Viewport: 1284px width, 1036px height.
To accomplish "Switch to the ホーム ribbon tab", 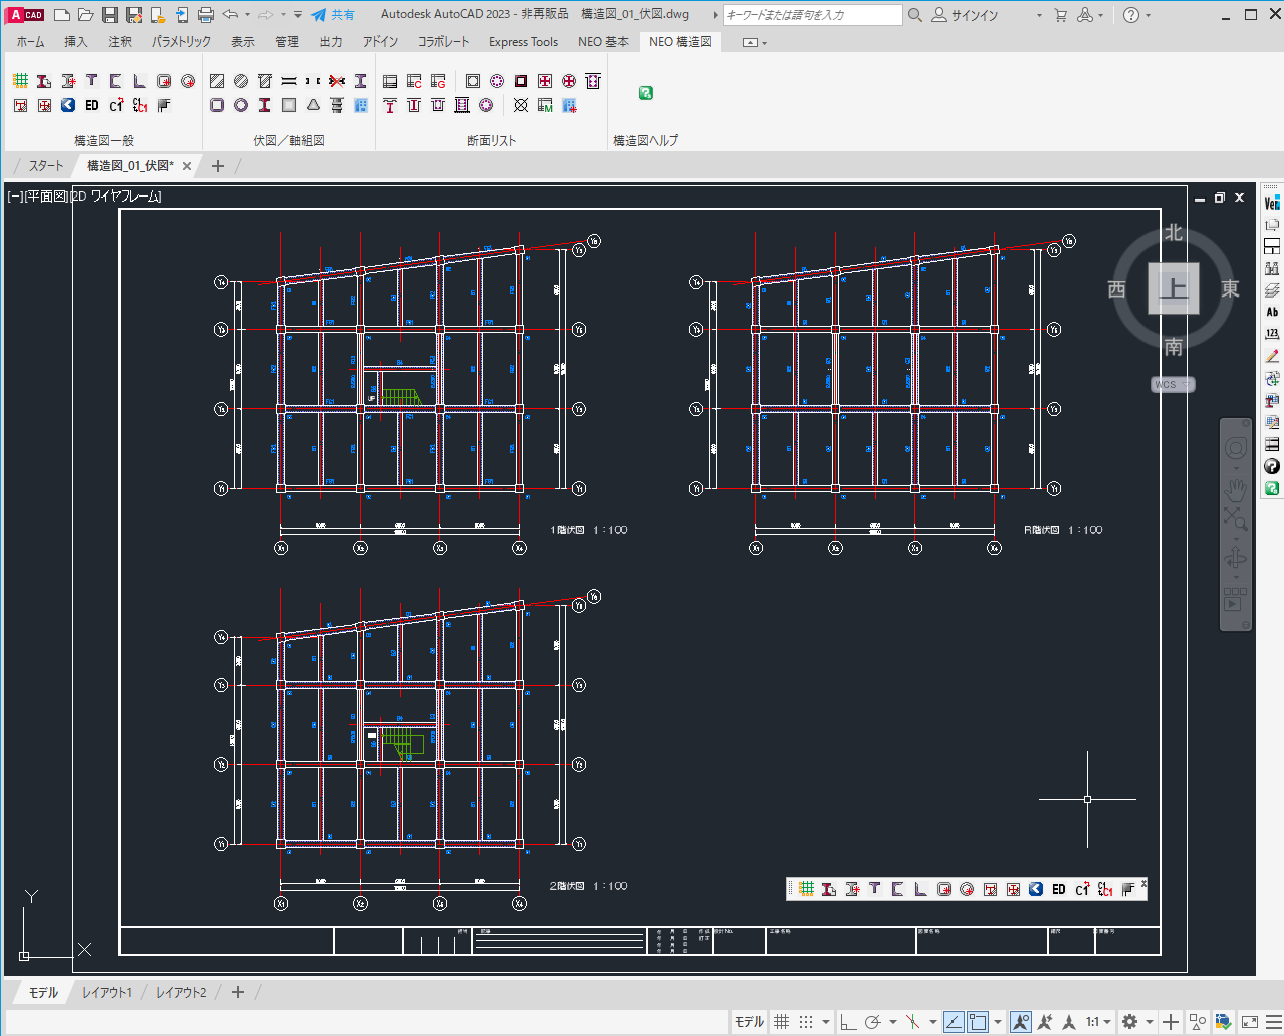I will pos(31,42).
